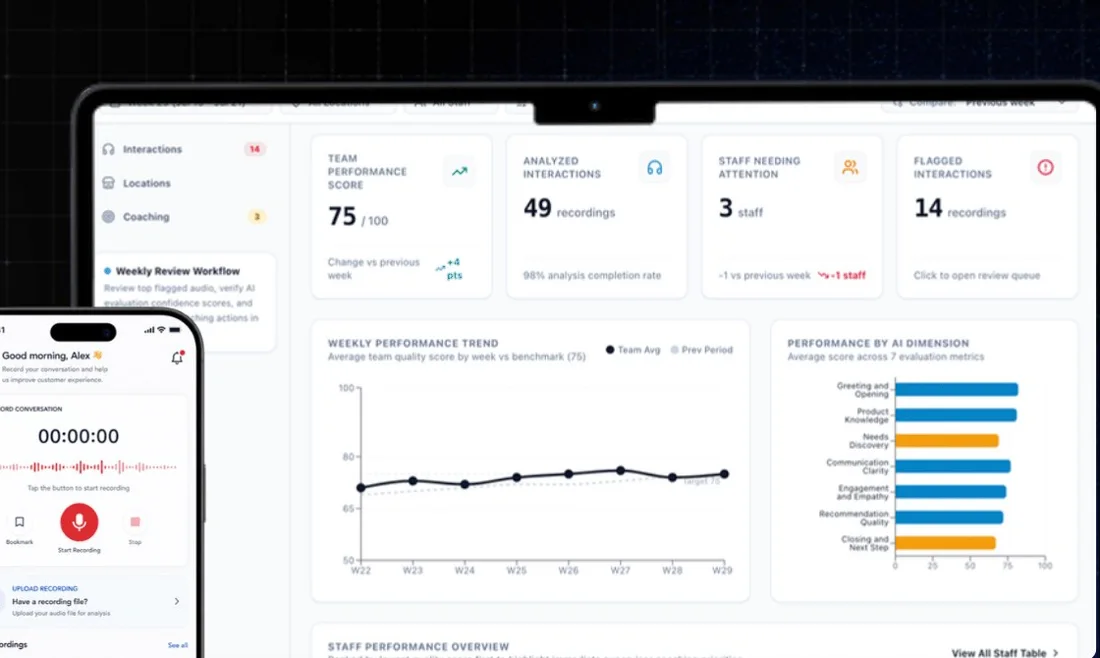The height and width of the screenshot is (658, 1100).
Task: Open notifications bell on the phone app
Action: 177,358
